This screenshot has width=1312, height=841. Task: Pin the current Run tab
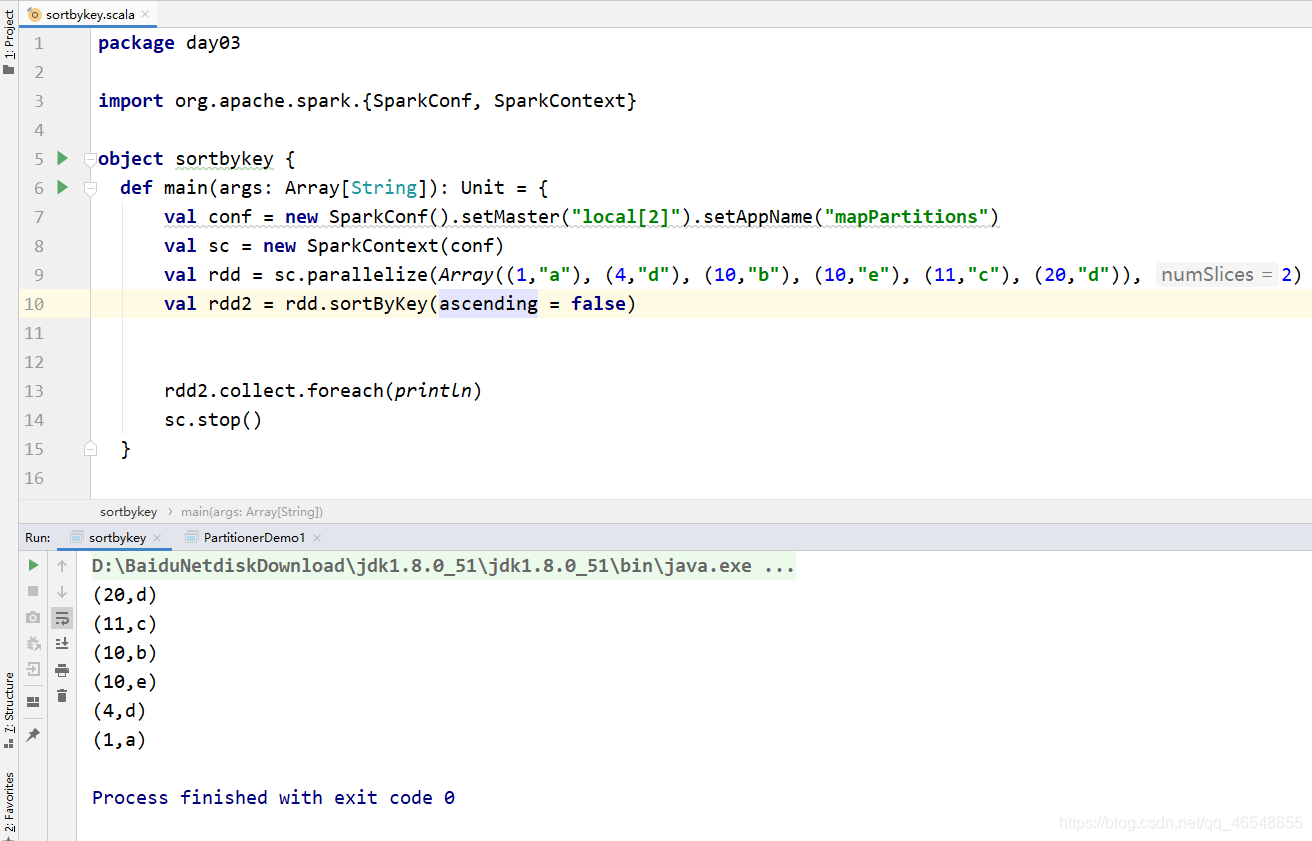(x=33, y=734)
